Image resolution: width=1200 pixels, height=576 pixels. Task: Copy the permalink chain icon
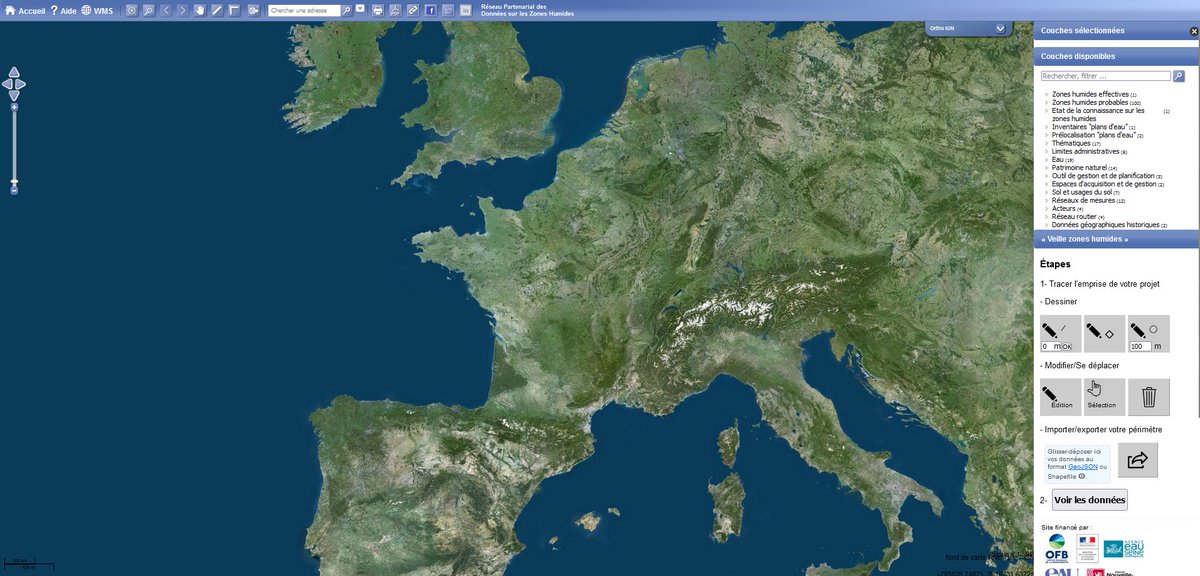tap(412, 10)
